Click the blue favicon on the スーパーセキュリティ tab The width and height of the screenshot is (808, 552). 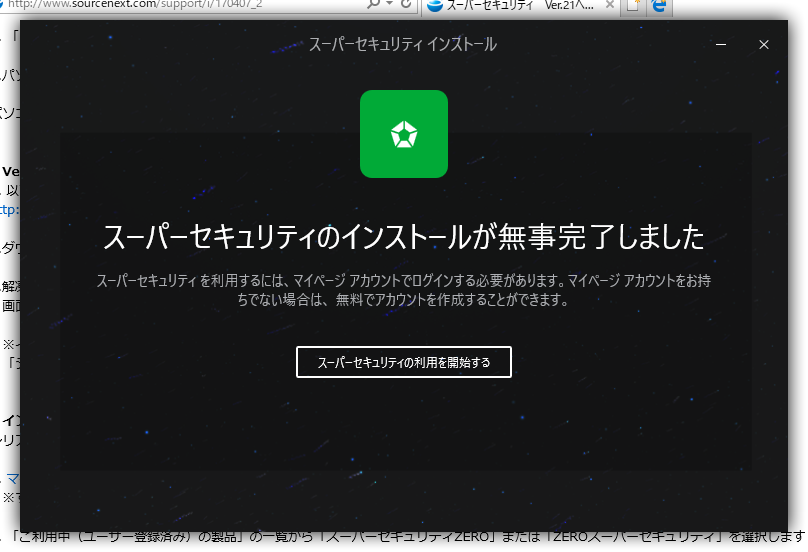pos(435,5)
